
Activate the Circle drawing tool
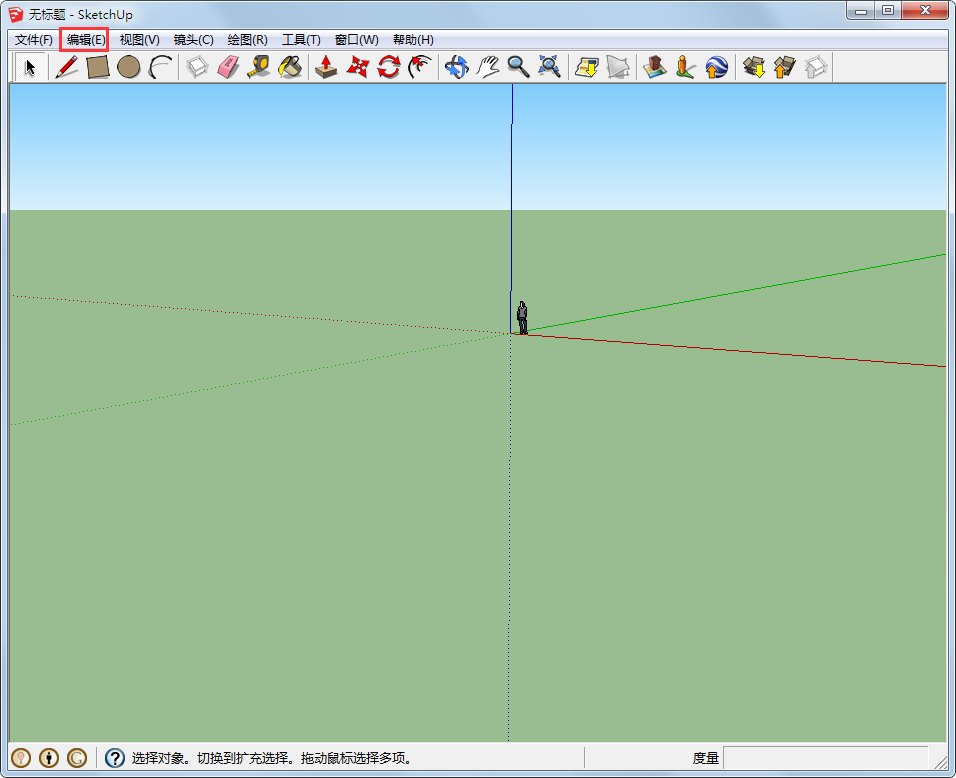(128, 67)
